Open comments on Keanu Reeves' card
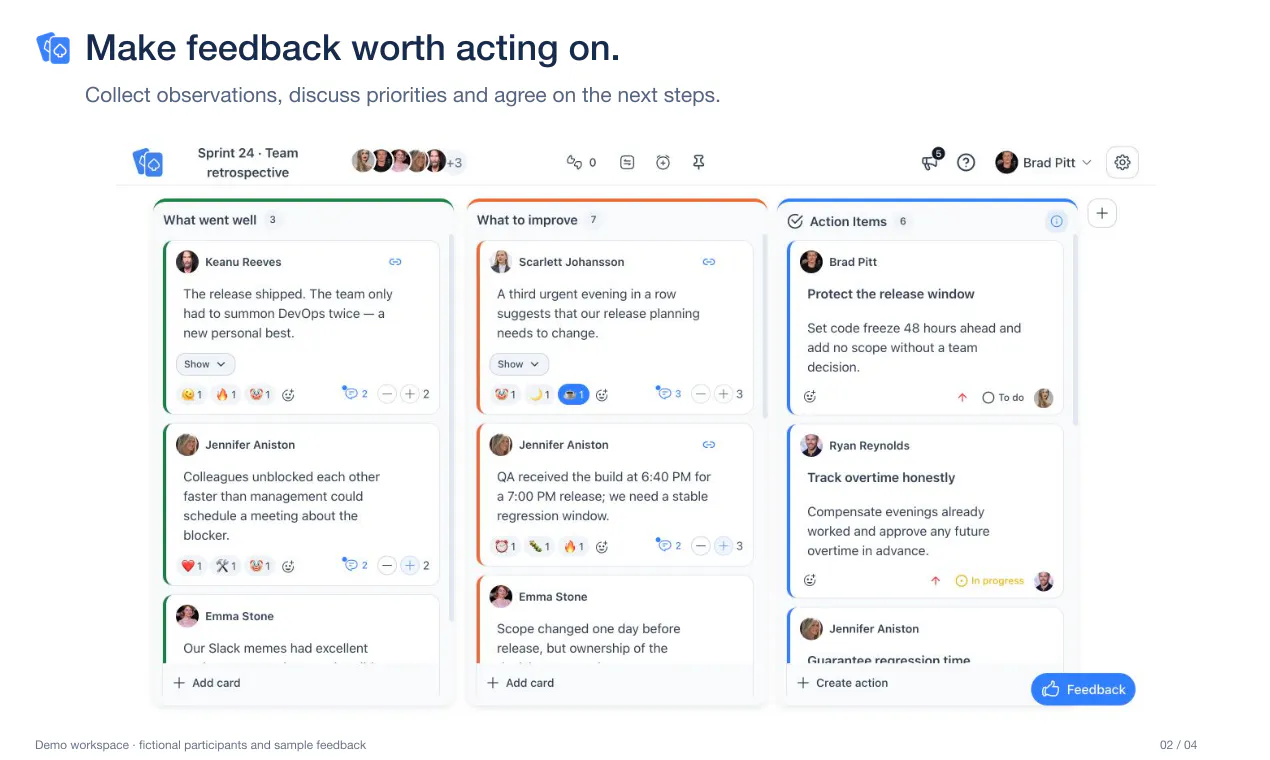The height and width of the screenshot is (760, 1270). [x=356, y=394]
